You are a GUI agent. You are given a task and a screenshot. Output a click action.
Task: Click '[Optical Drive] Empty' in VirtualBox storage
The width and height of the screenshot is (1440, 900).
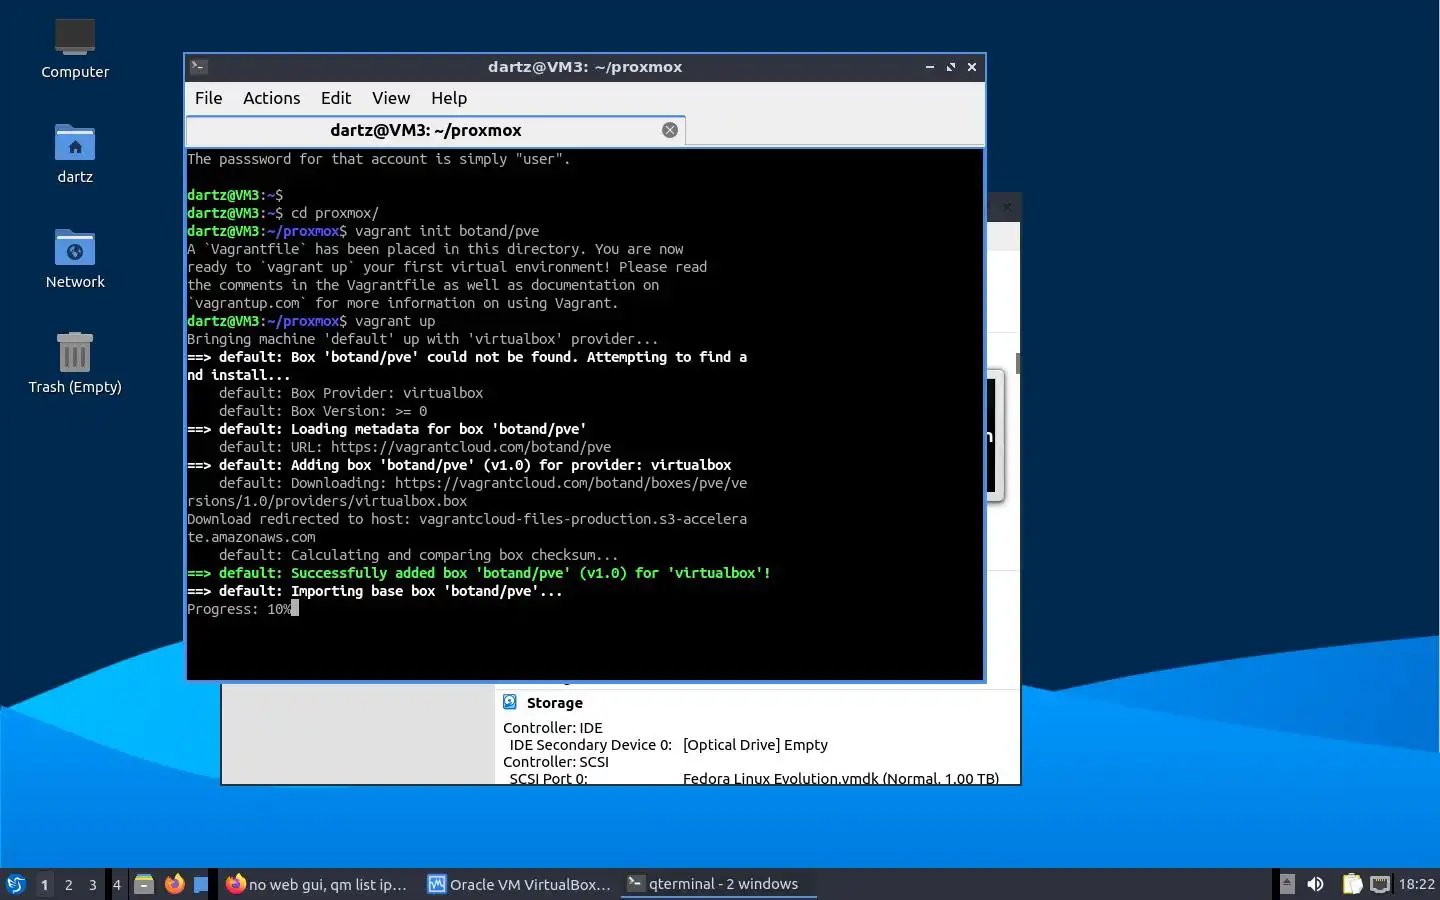(x=755, y=745)
